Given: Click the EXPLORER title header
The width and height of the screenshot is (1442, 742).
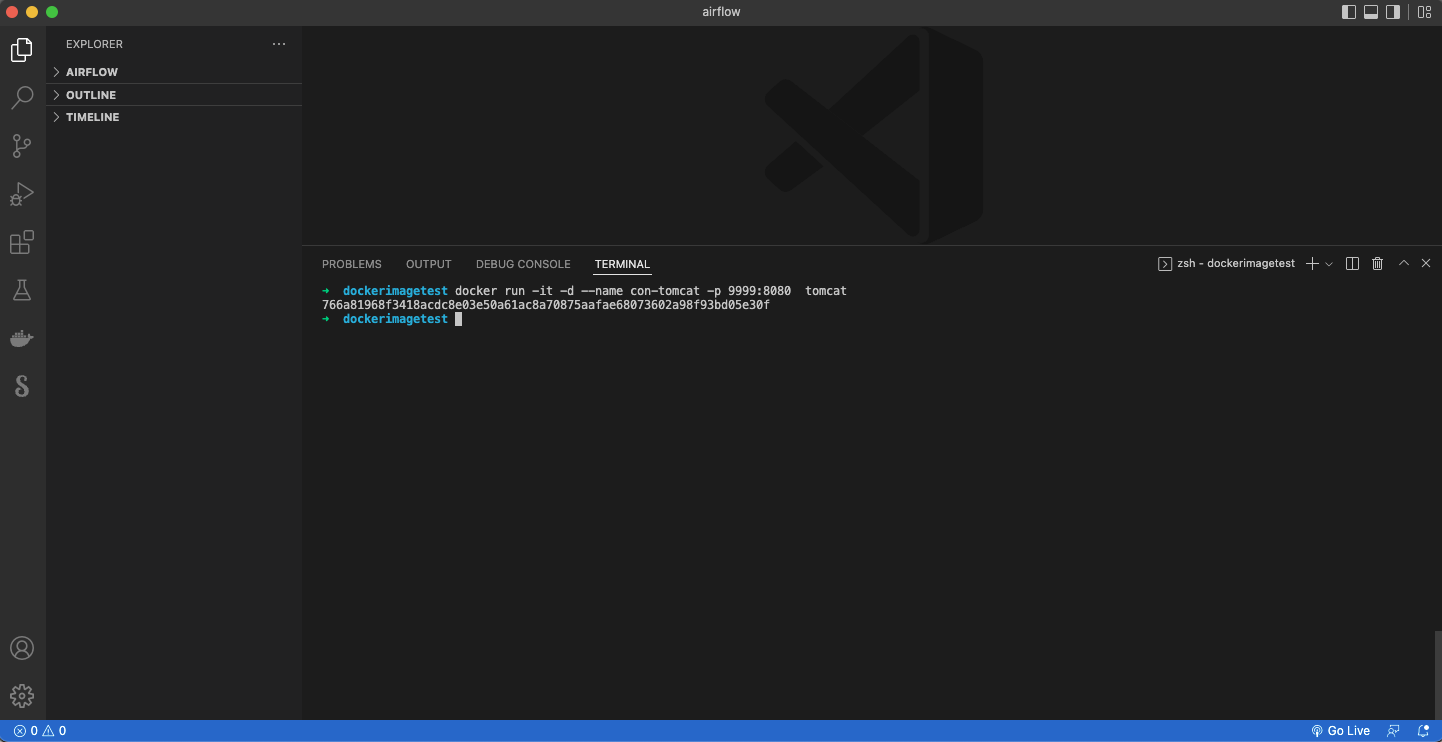Looking at the screenshot, I should point(94,44).
